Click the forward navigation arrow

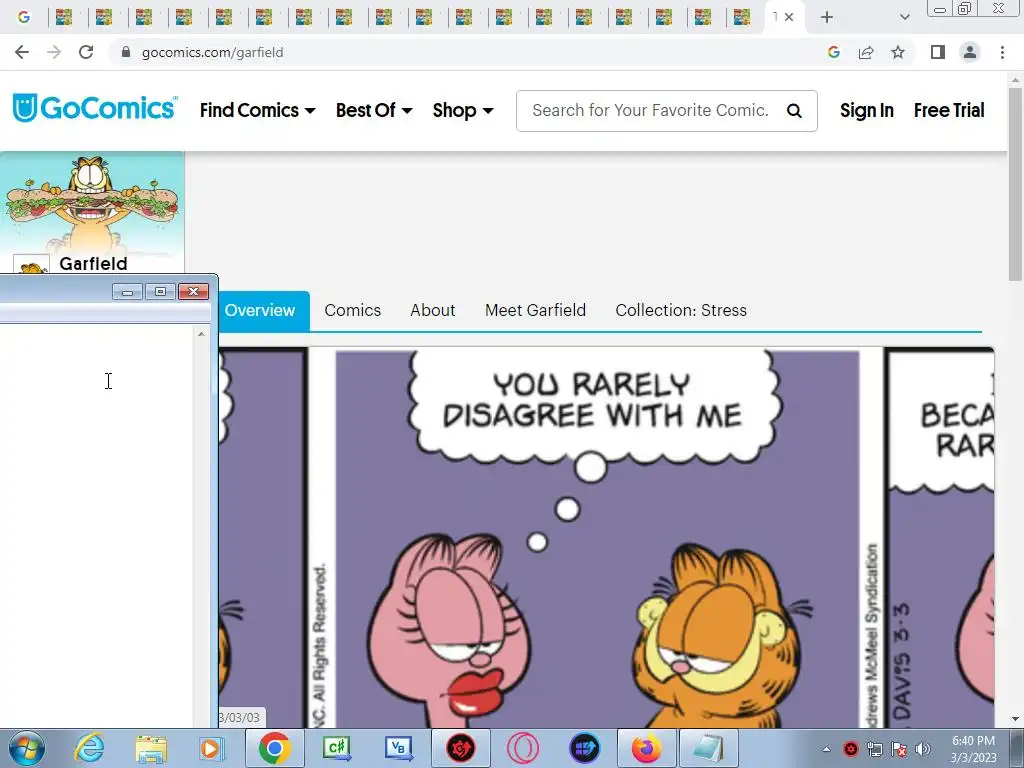pyautogui.click(x=54, y=52)
